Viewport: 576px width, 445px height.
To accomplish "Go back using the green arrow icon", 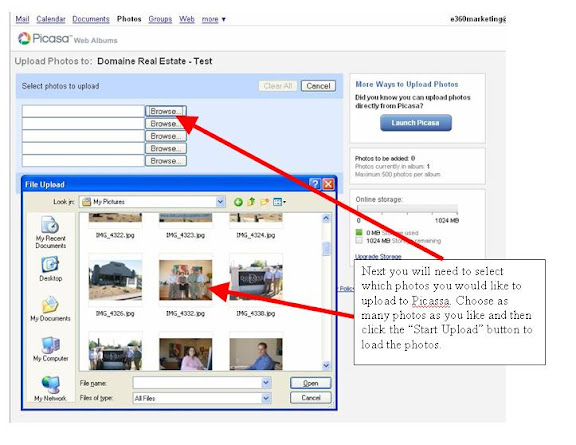I will point(238,202).
